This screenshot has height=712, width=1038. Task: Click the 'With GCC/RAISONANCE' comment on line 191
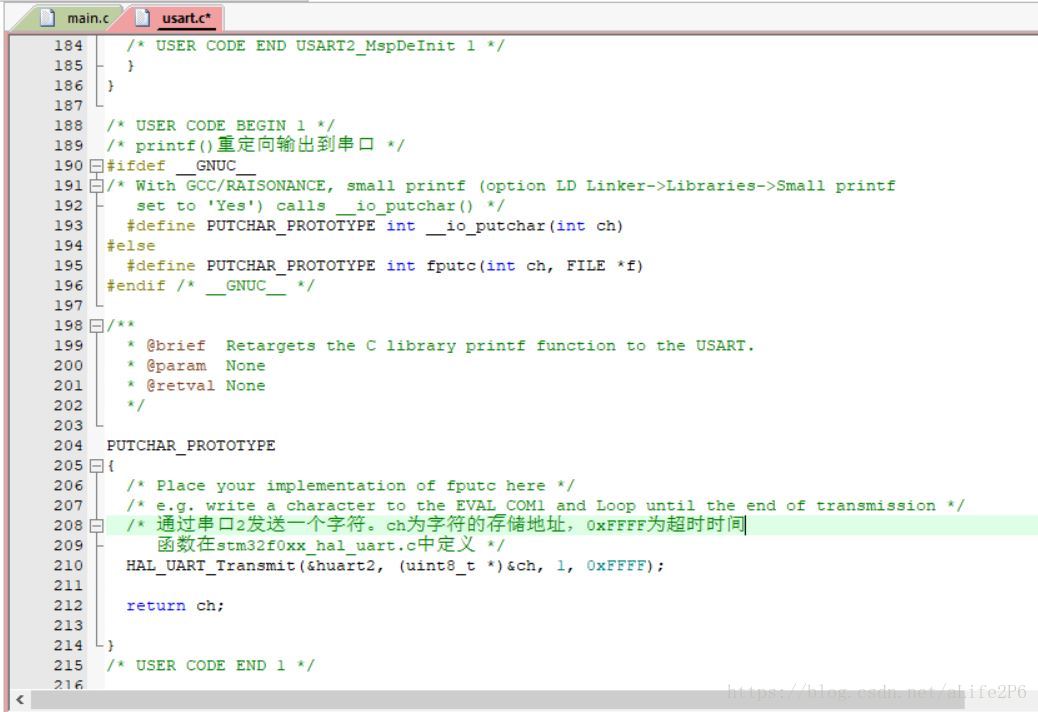(x=501, y=185)
